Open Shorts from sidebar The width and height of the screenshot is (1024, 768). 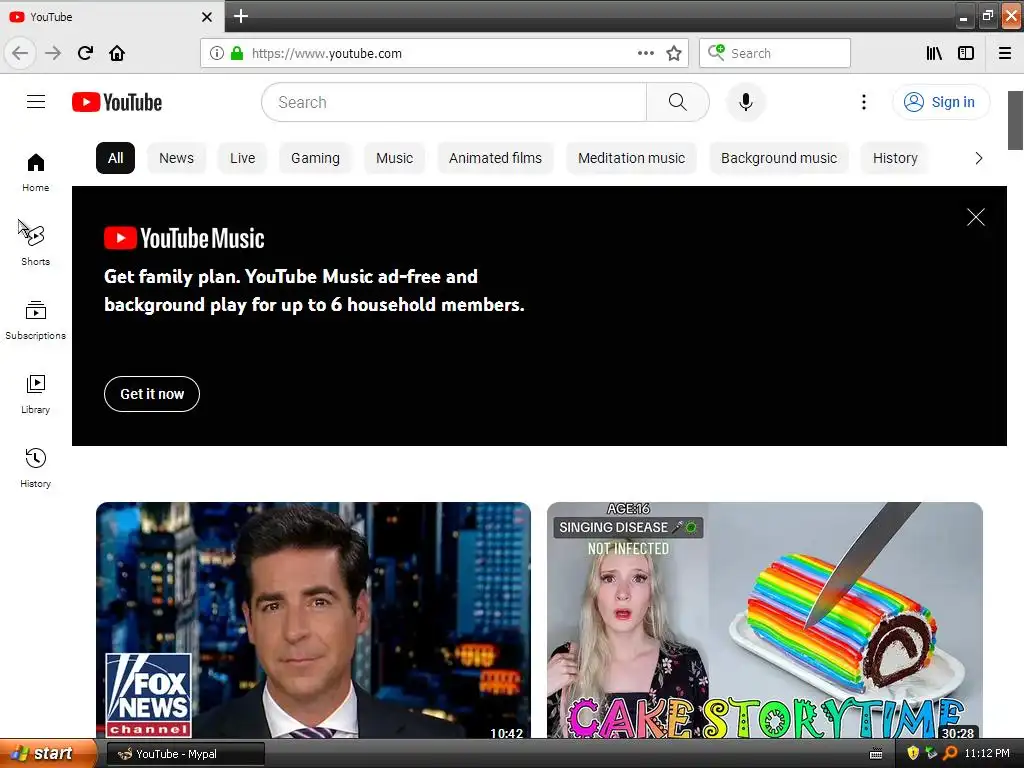point(35,246)
